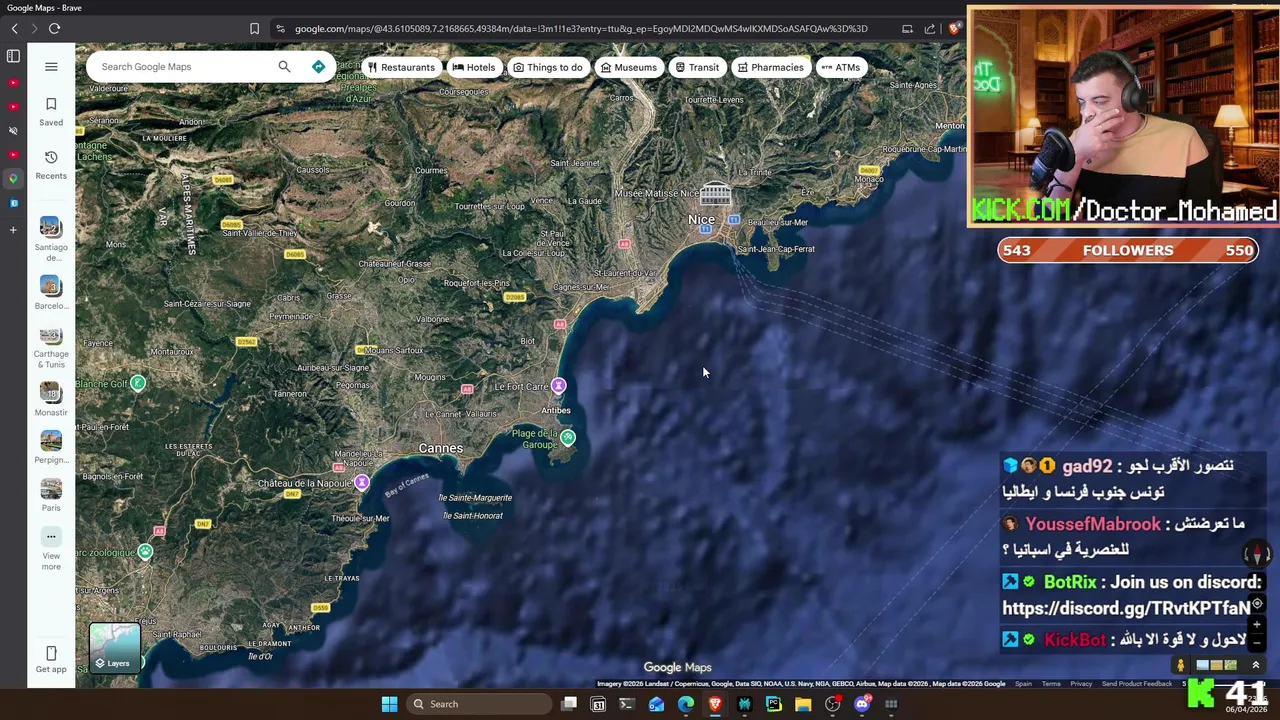The width and height of the screenshot is (1280, 720).
Task: Open Microsoft Edge from the taskbar
Action: [x=686, y=704]
